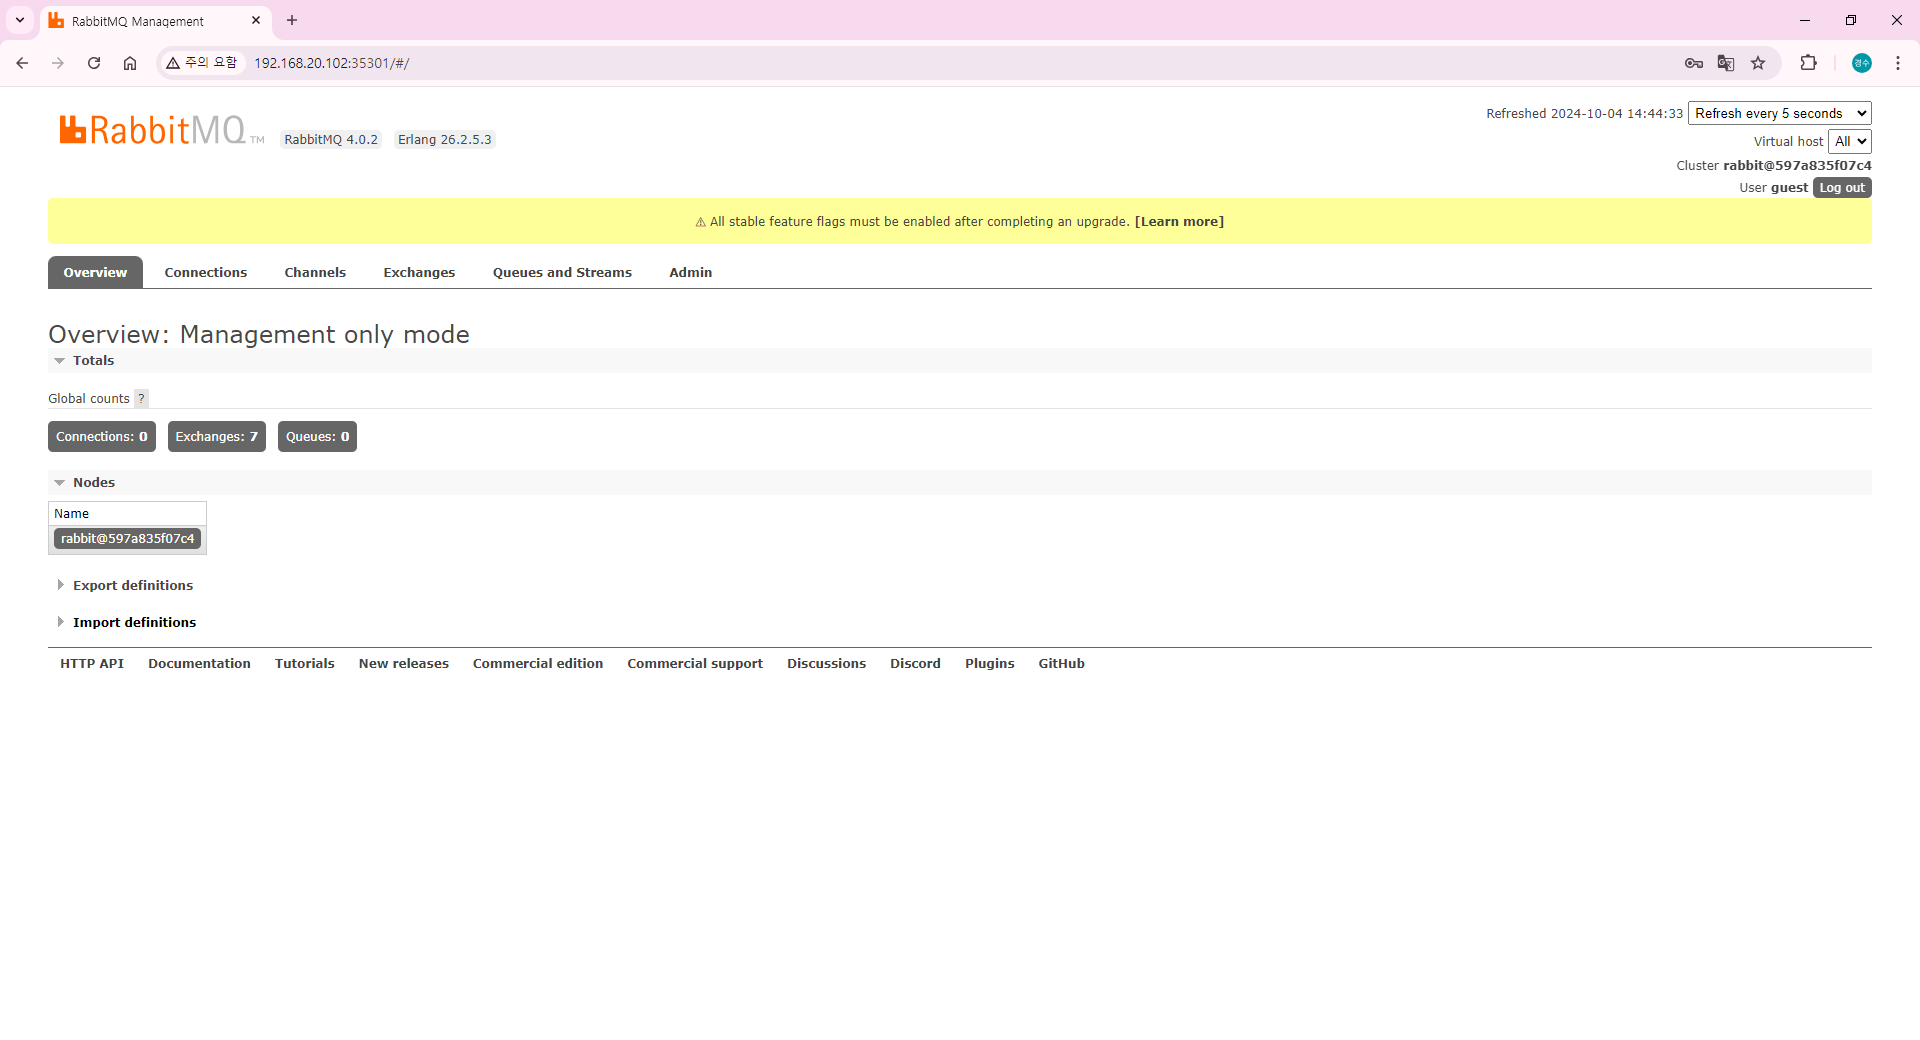Click the Refreshed timestamp text
1920x1040 pixels.
coord(1584,113)
